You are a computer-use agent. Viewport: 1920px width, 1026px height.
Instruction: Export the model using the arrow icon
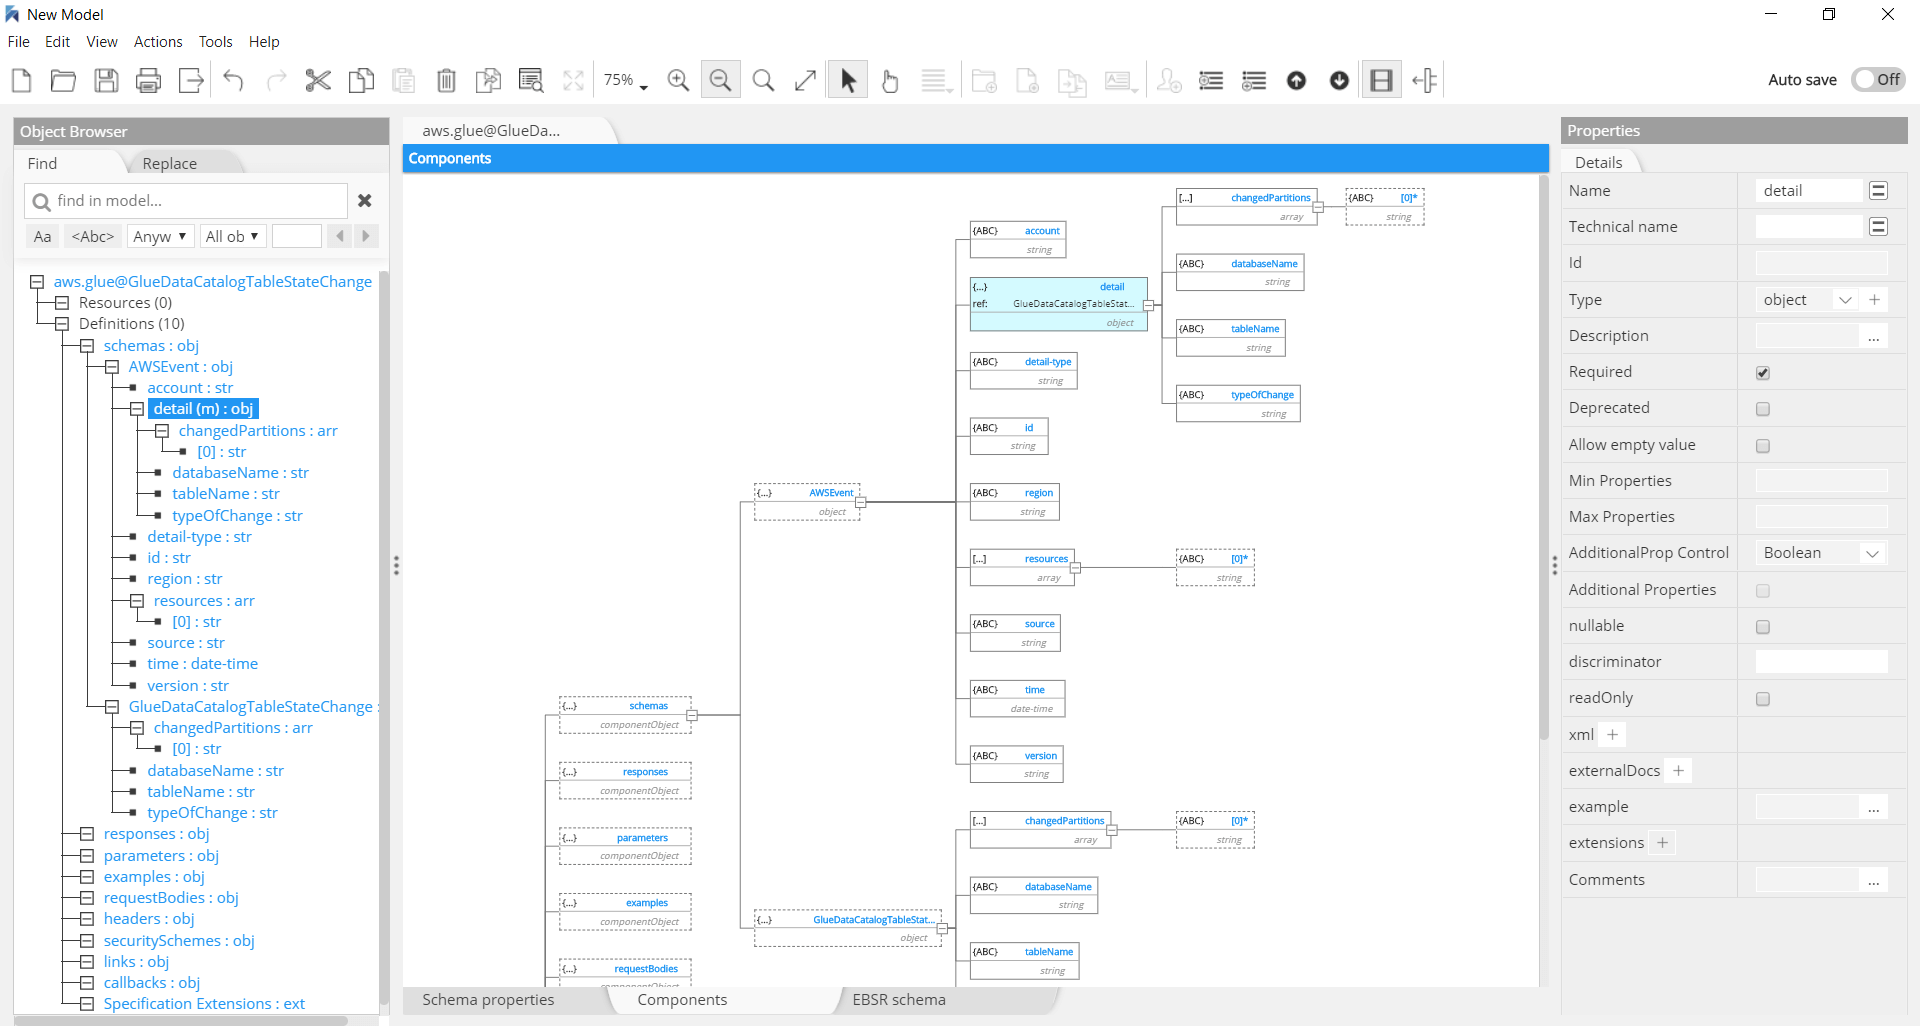tap(191, 80)
